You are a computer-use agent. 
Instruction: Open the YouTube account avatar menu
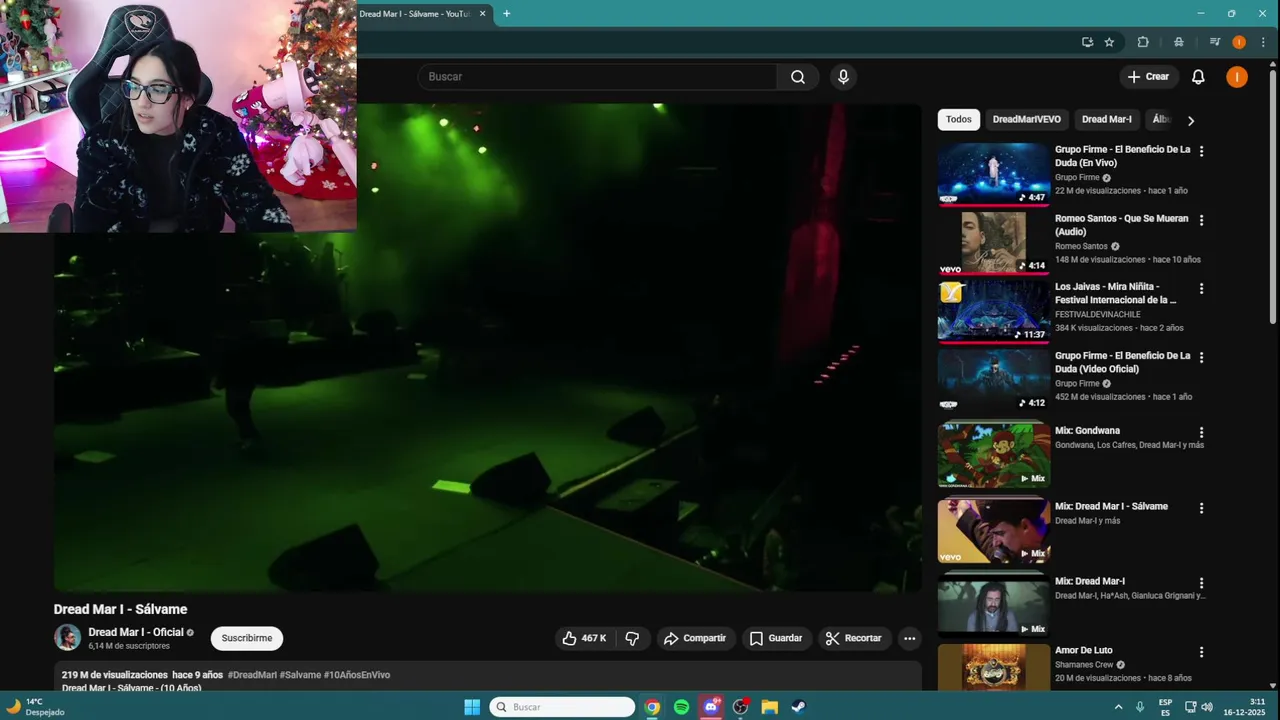(x=1237, y=77)
